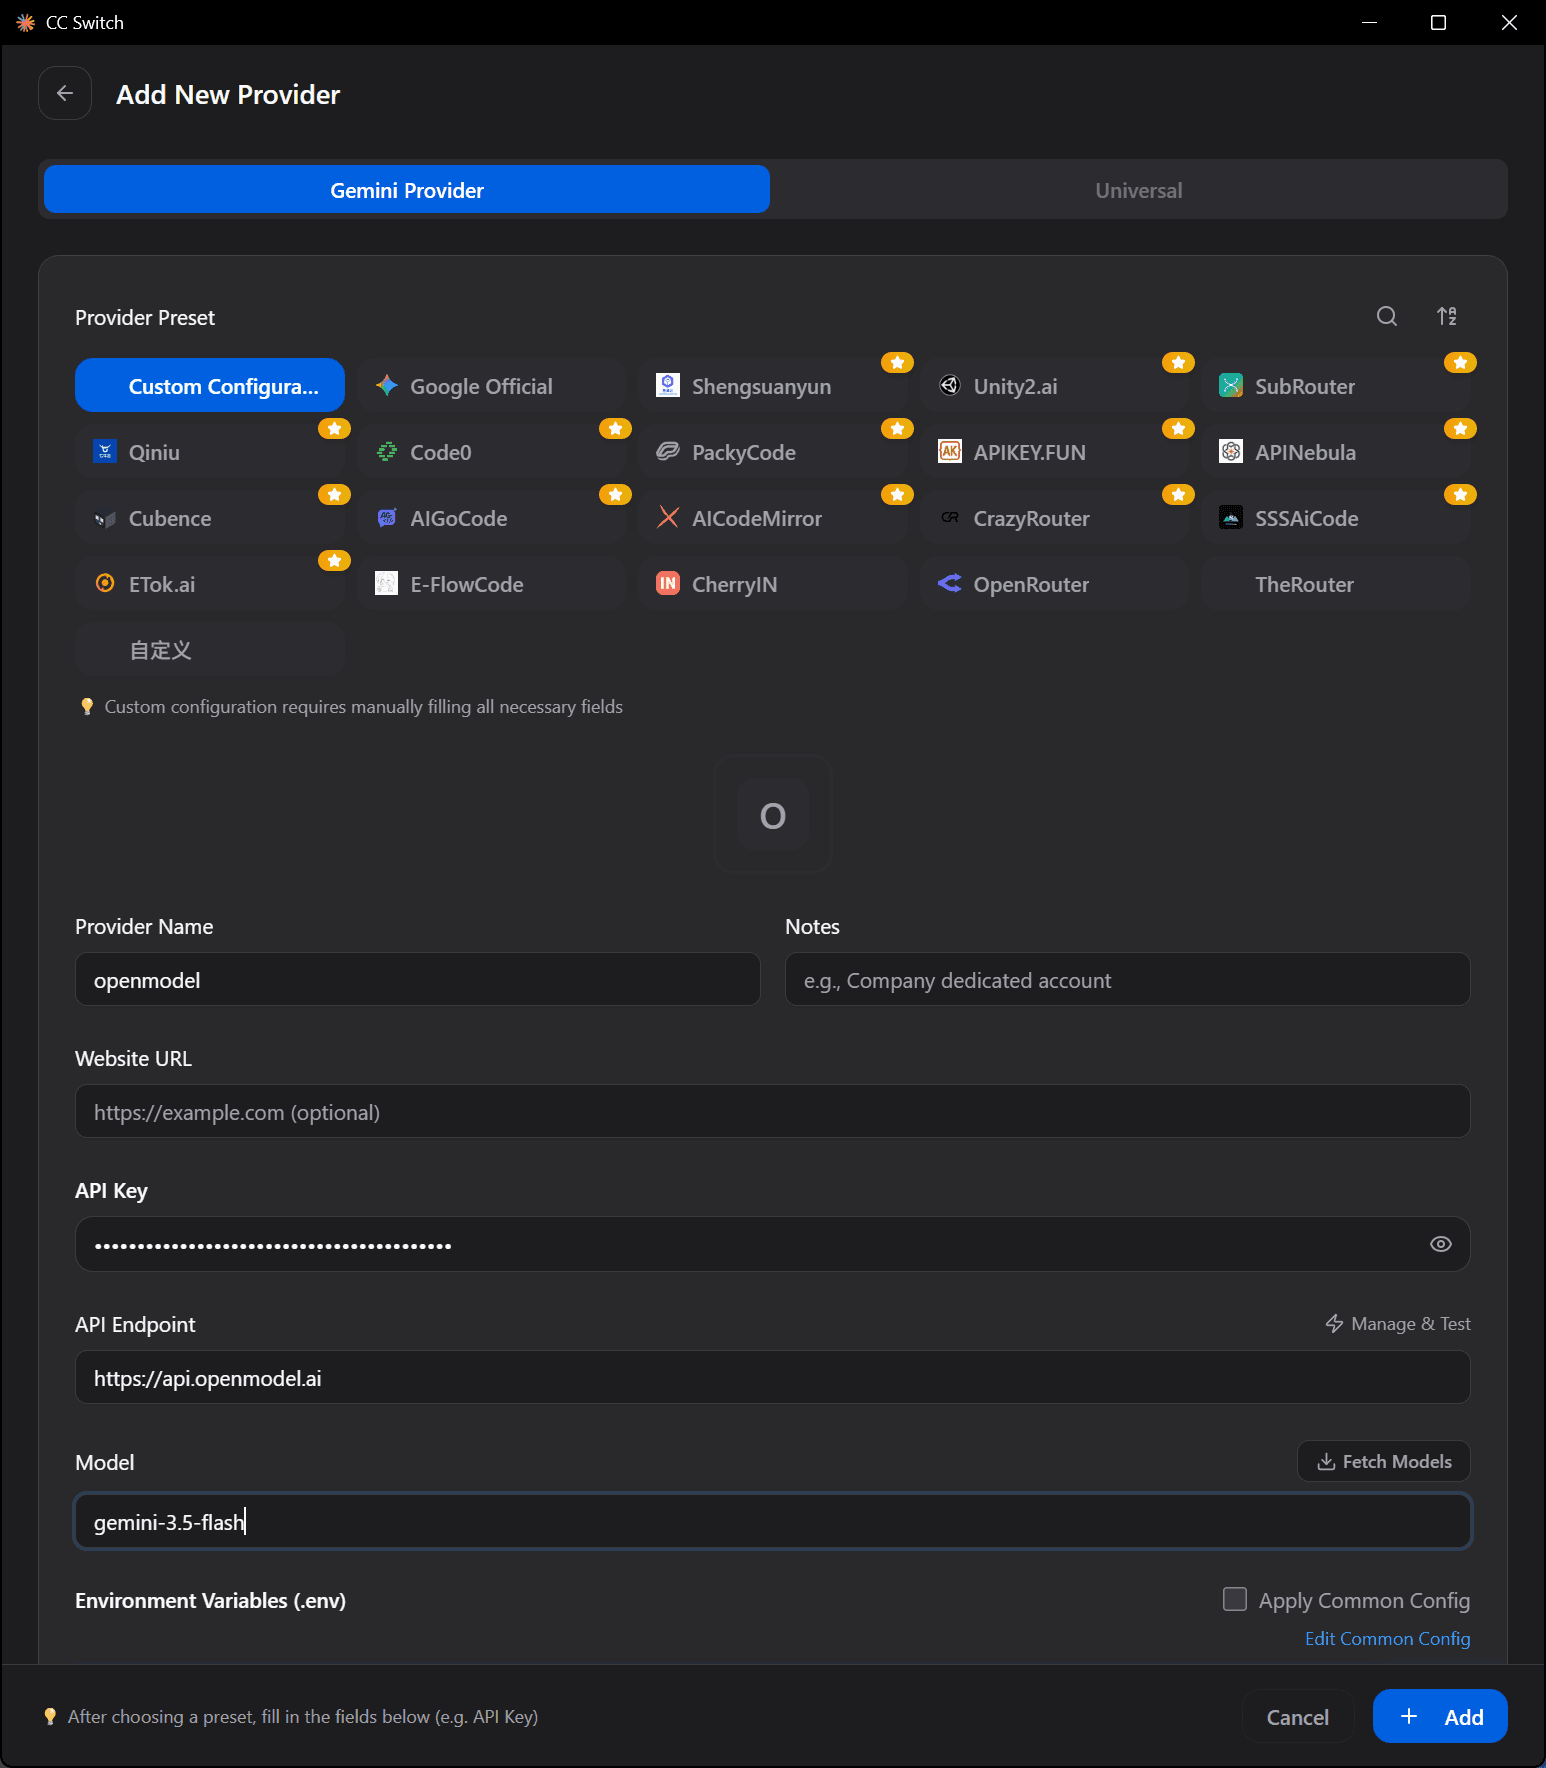Go back using the arrow button
This screenshot has width=1546, height=1768.
tap(65, 93)
